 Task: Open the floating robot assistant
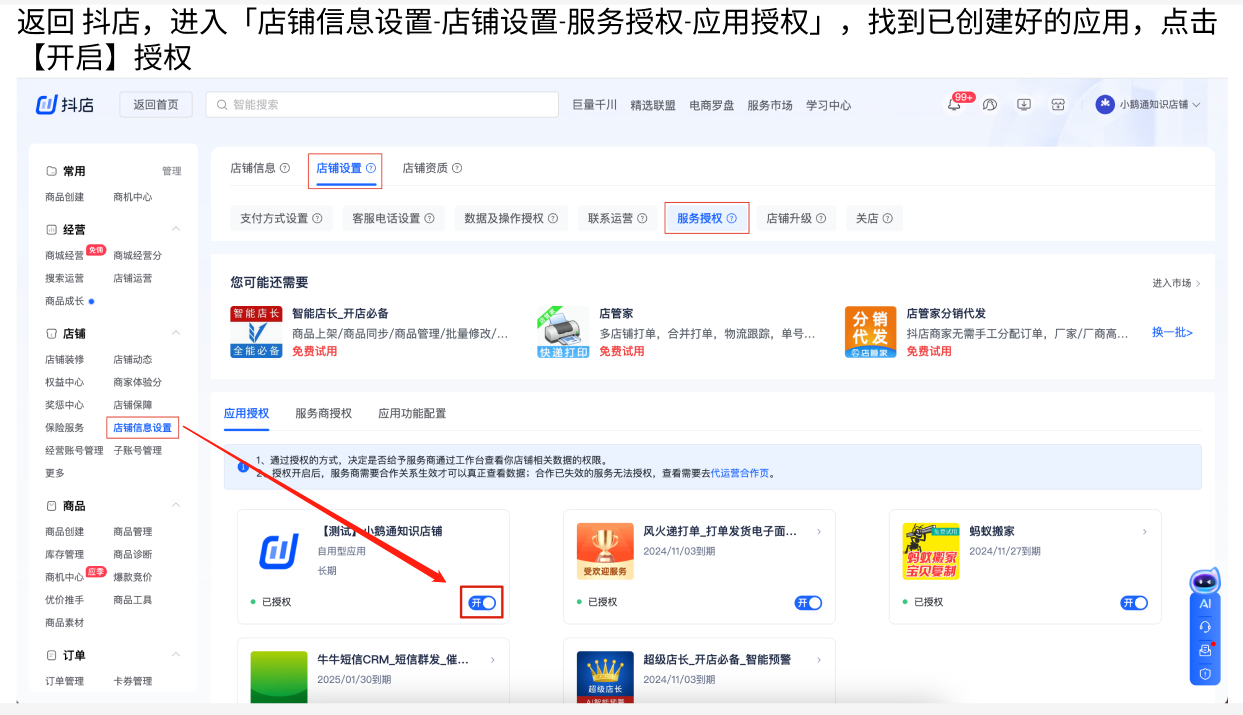(1205, 582)
